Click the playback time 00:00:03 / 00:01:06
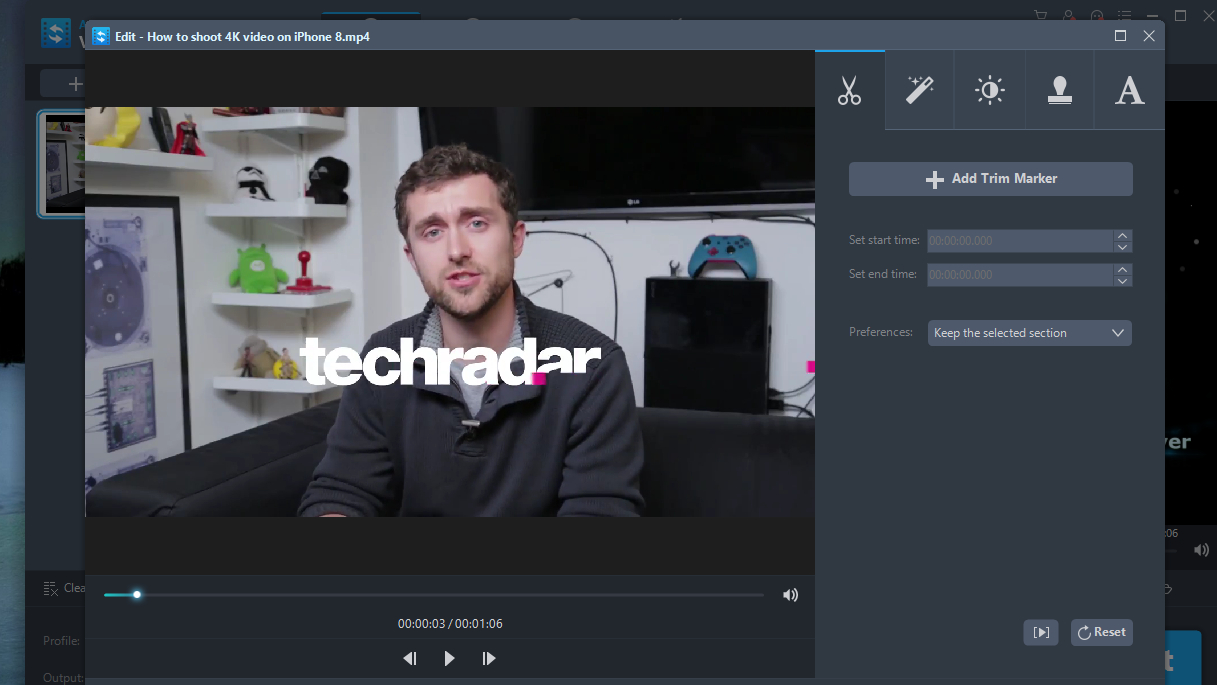 click(x=450, y=624)
